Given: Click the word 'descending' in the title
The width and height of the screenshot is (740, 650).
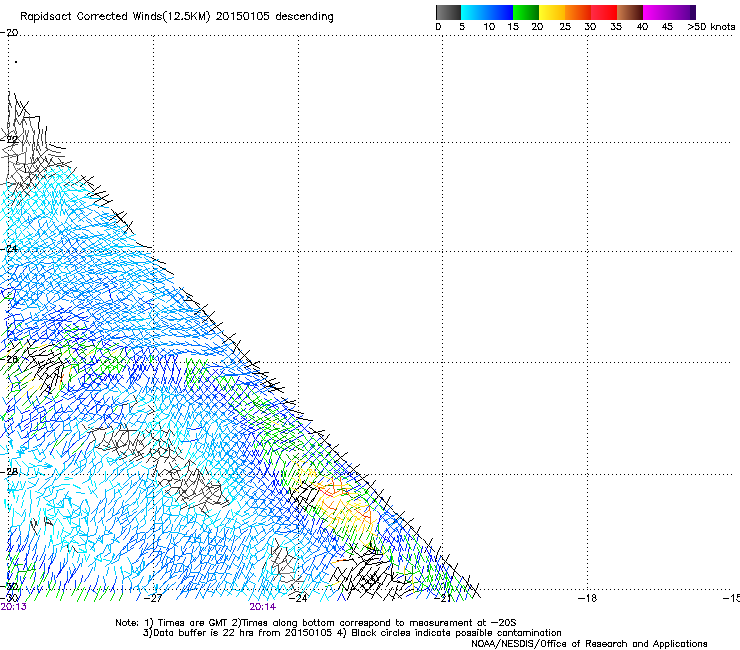Looking at the screenshot, I should 304,17.
